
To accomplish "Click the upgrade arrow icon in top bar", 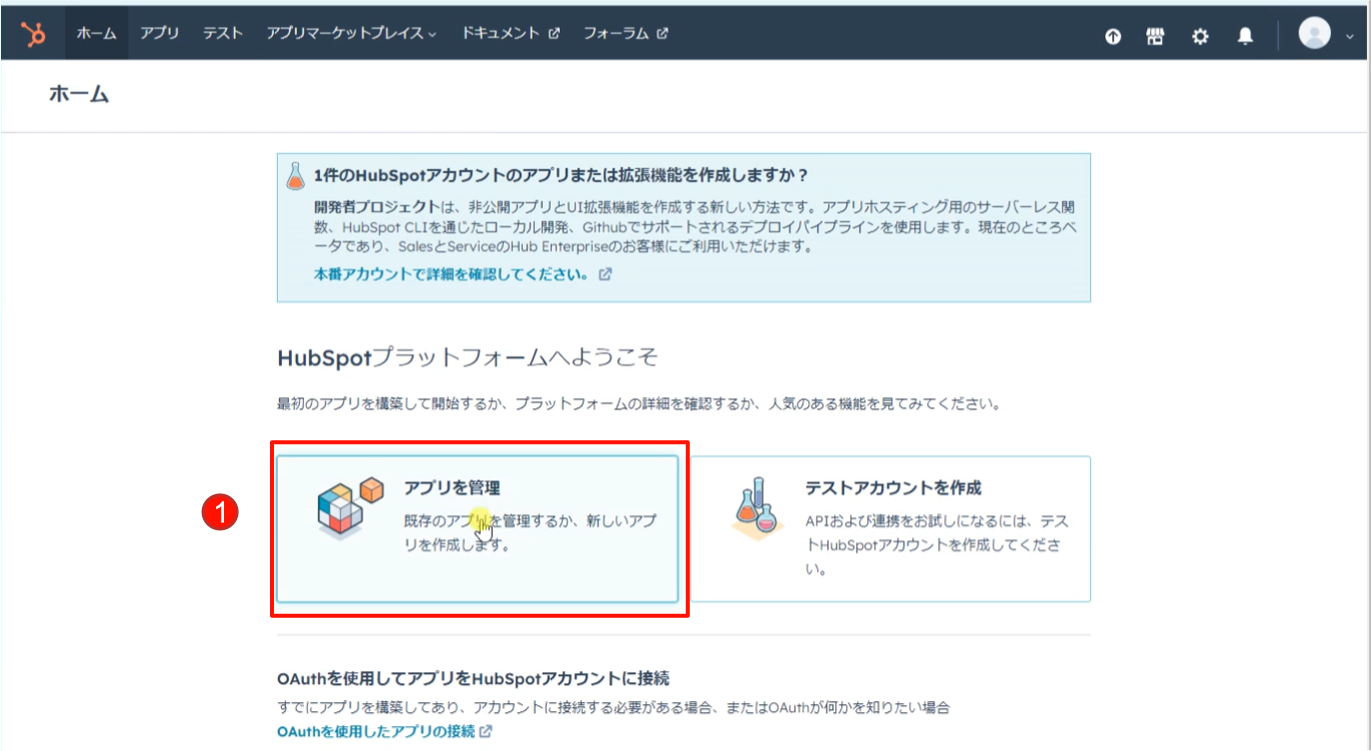I will (x=1113, y=36).
